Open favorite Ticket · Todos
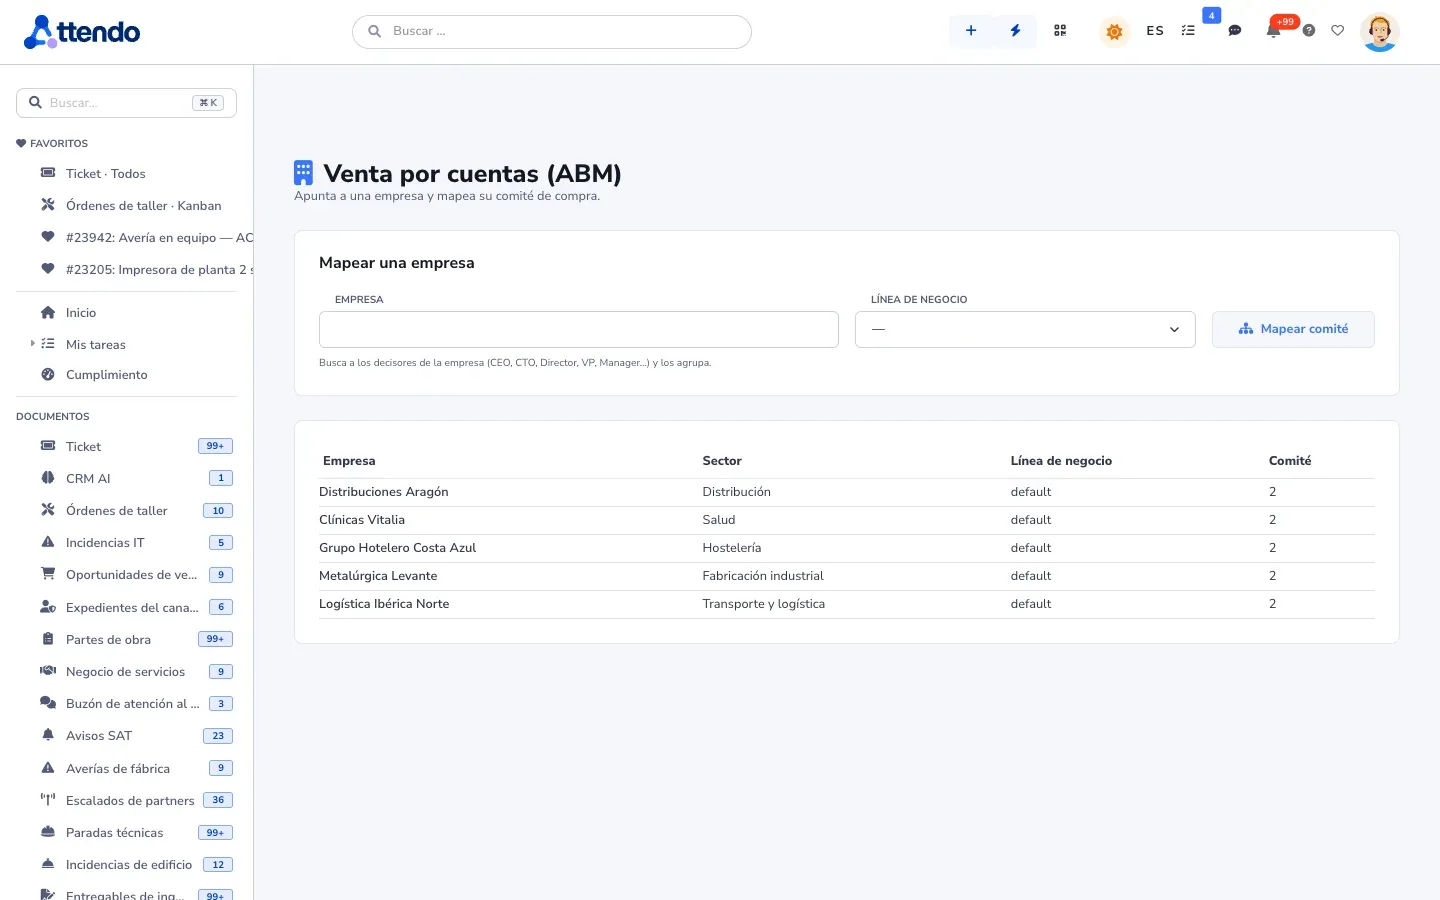Screen dimensions: 1440x900 pyautogui.click(x=106, y=174)
